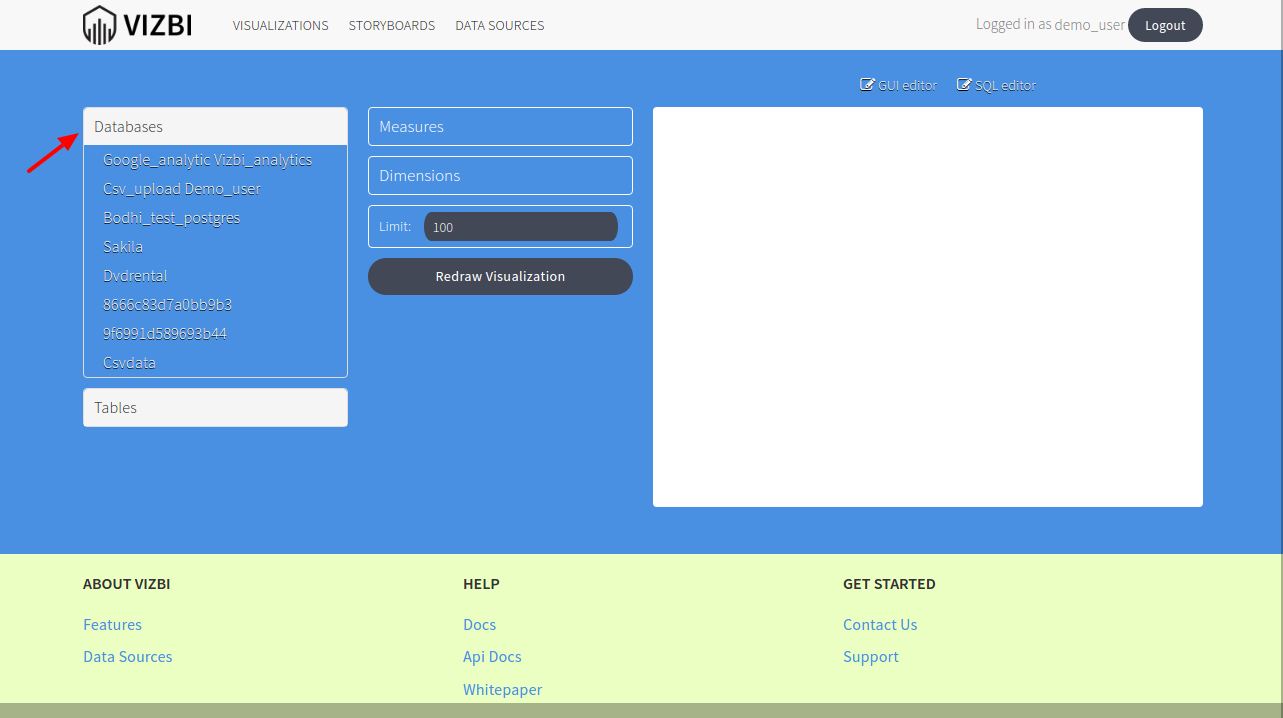This screenshot has width=1283, height=718.
Task: Expand the Measures dropdown
Action: [499, 126]
